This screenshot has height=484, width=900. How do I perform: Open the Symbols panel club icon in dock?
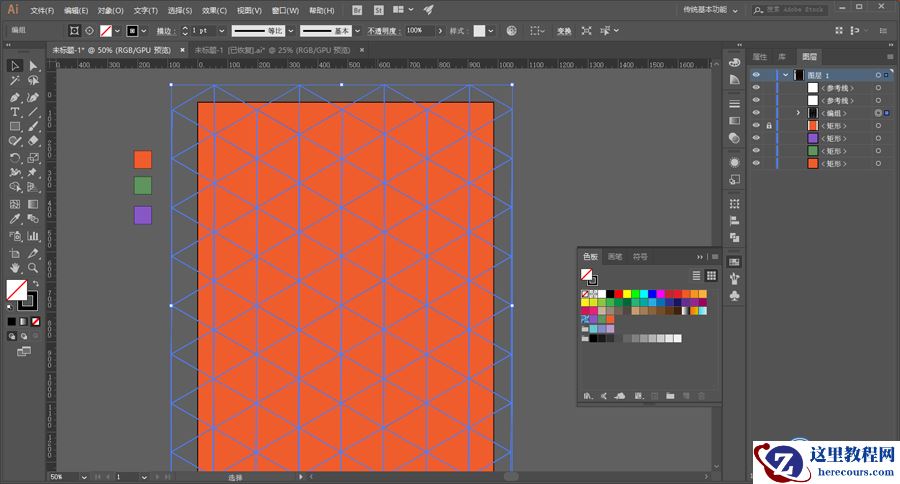point(734,296)
